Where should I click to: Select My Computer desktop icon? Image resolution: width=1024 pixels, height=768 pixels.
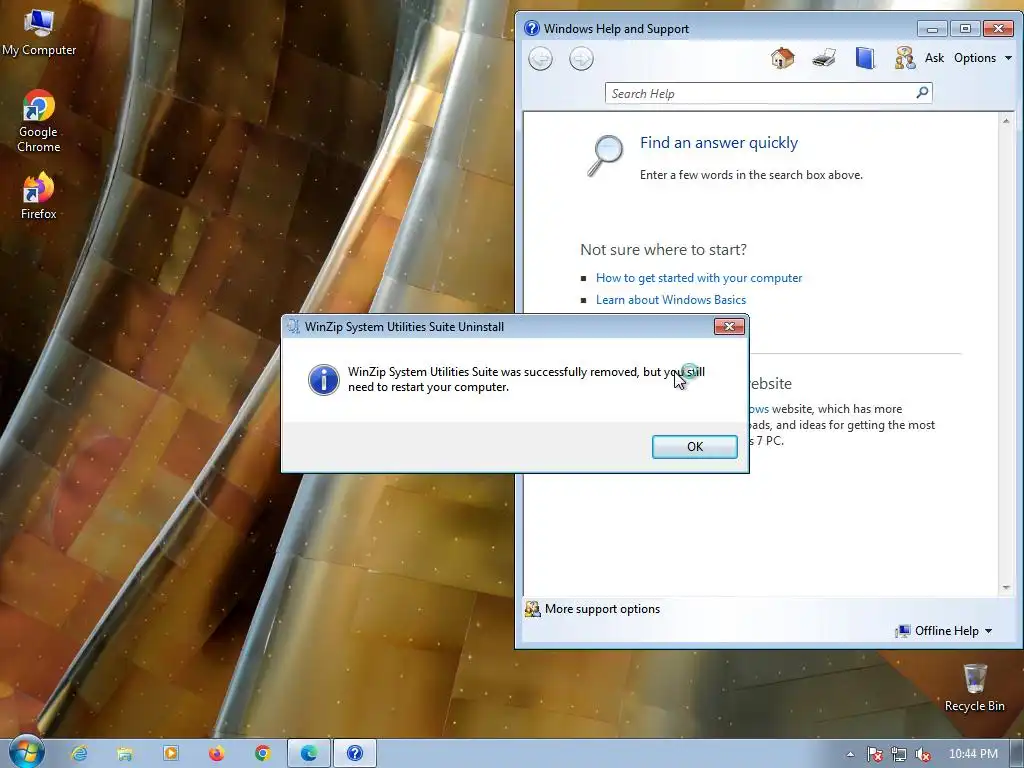pos(39,33)
